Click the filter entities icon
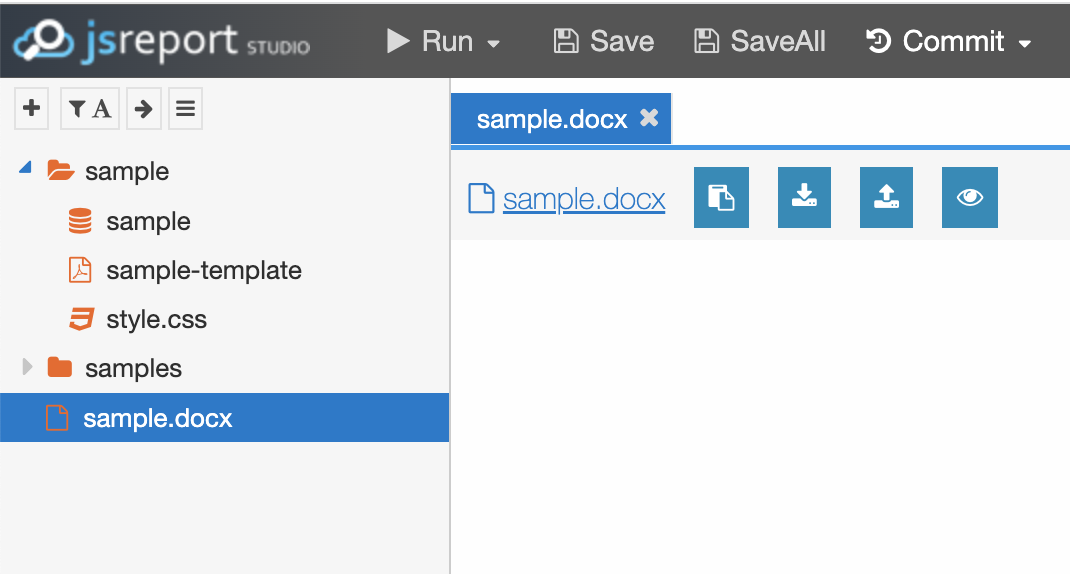The width and height of the screenshot is (1070, 574). [x=90, y=109]
